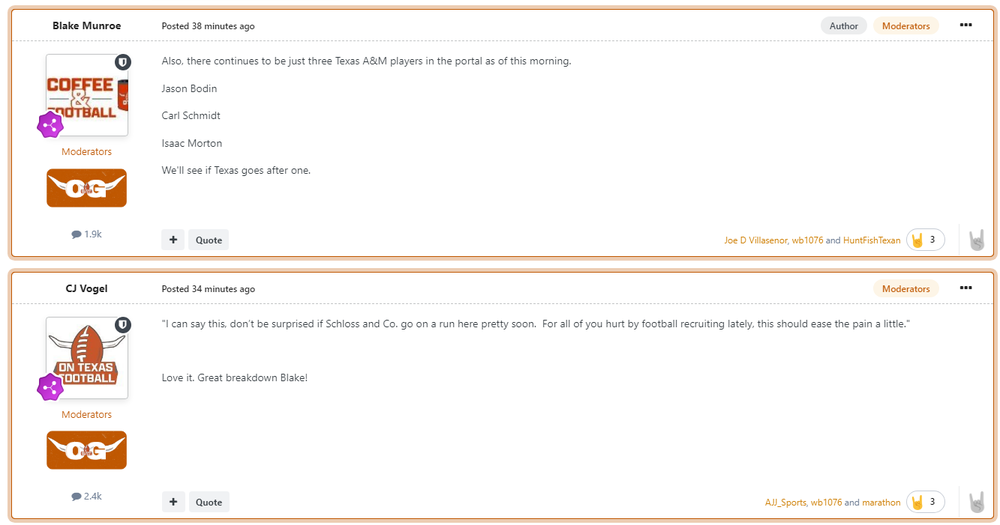Screen dimensions: 1000x525
Task: Toggle multiquote plus on CJ Vogel's post
Action: [173, 502]
